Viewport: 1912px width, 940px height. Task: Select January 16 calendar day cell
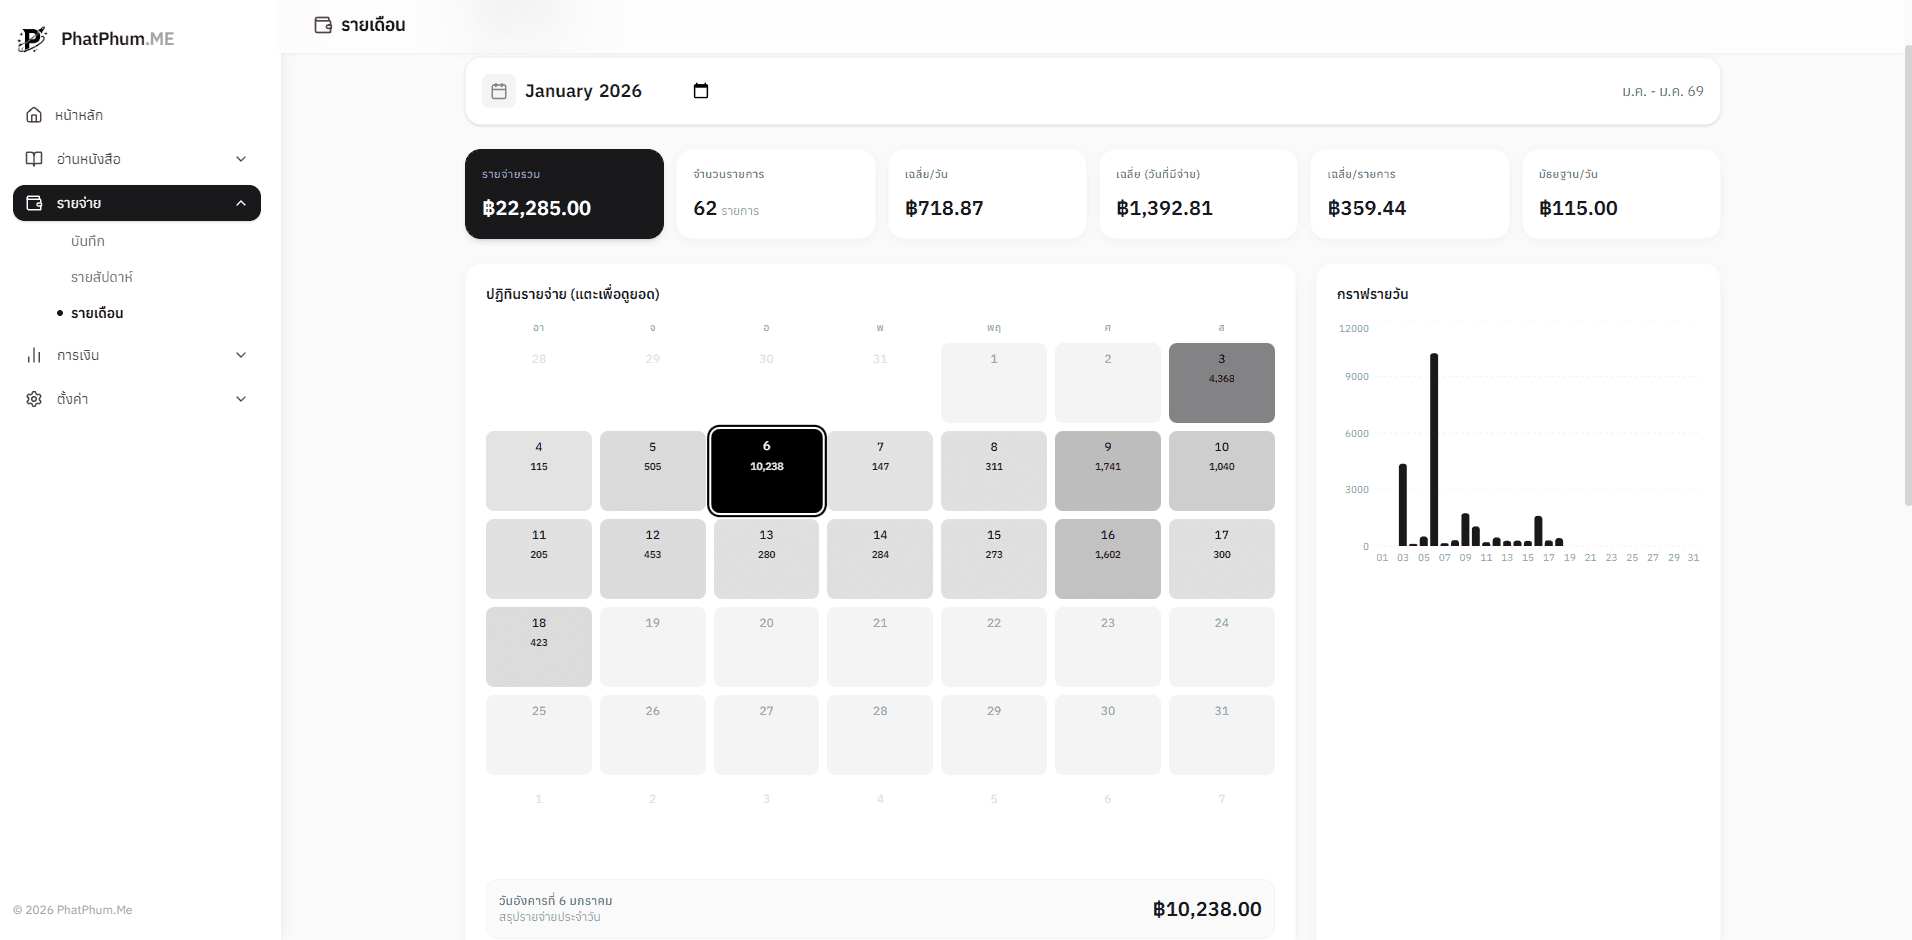tap(1107, 558)
